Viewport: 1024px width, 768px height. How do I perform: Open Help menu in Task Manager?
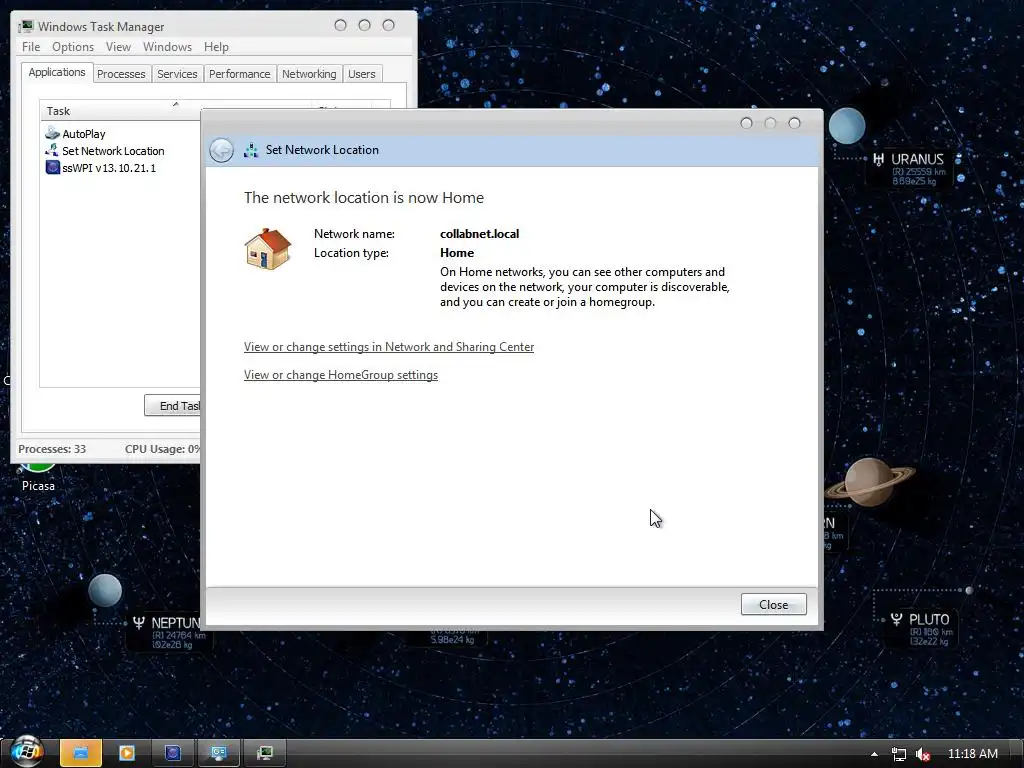click(x=216, y=47)
